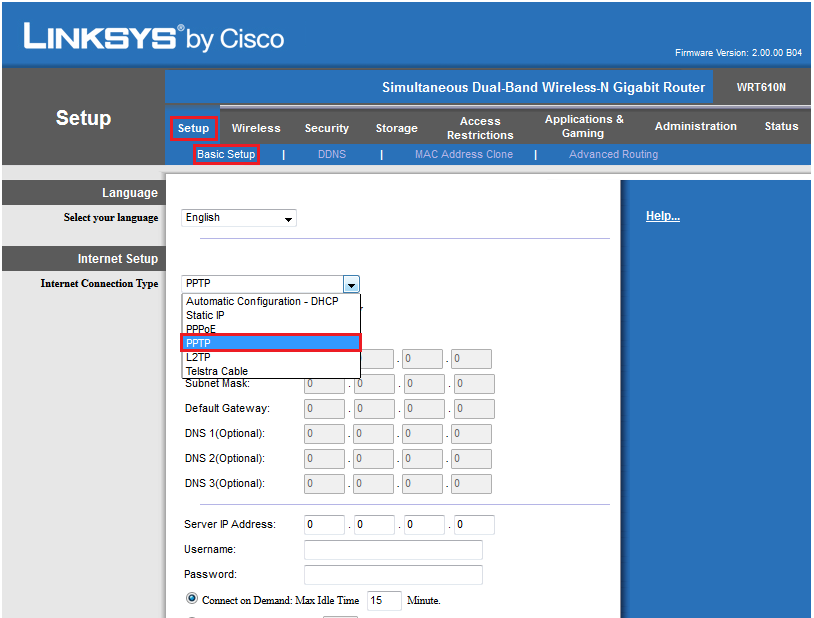Focus the third Server IP Address octet
Viewport: 814px width, 618px height.
click(424, 525)
